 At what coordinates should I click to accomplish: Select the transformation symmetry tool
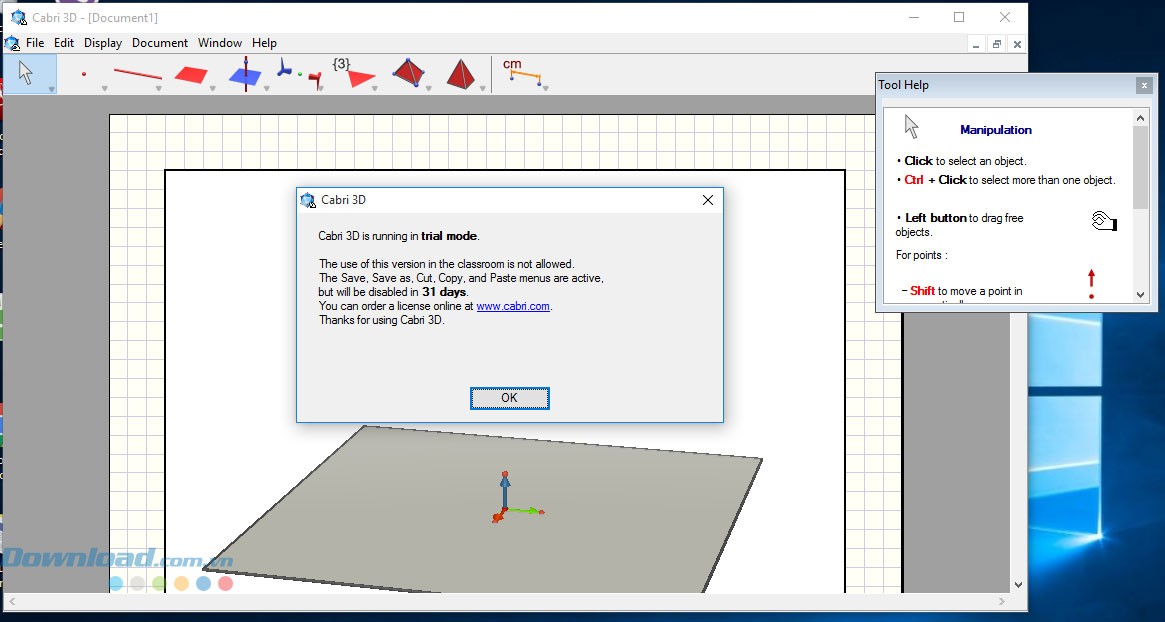pos(299,74)
